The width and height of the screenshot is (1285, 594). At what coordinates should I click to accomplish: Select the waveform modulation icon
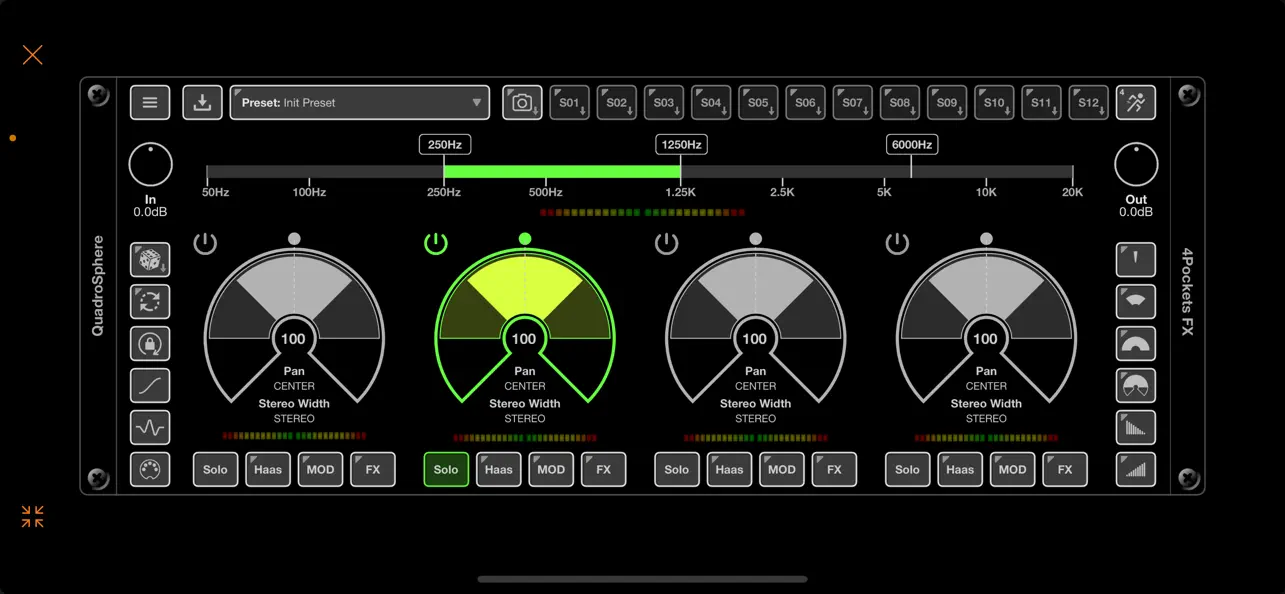(150, 427)
